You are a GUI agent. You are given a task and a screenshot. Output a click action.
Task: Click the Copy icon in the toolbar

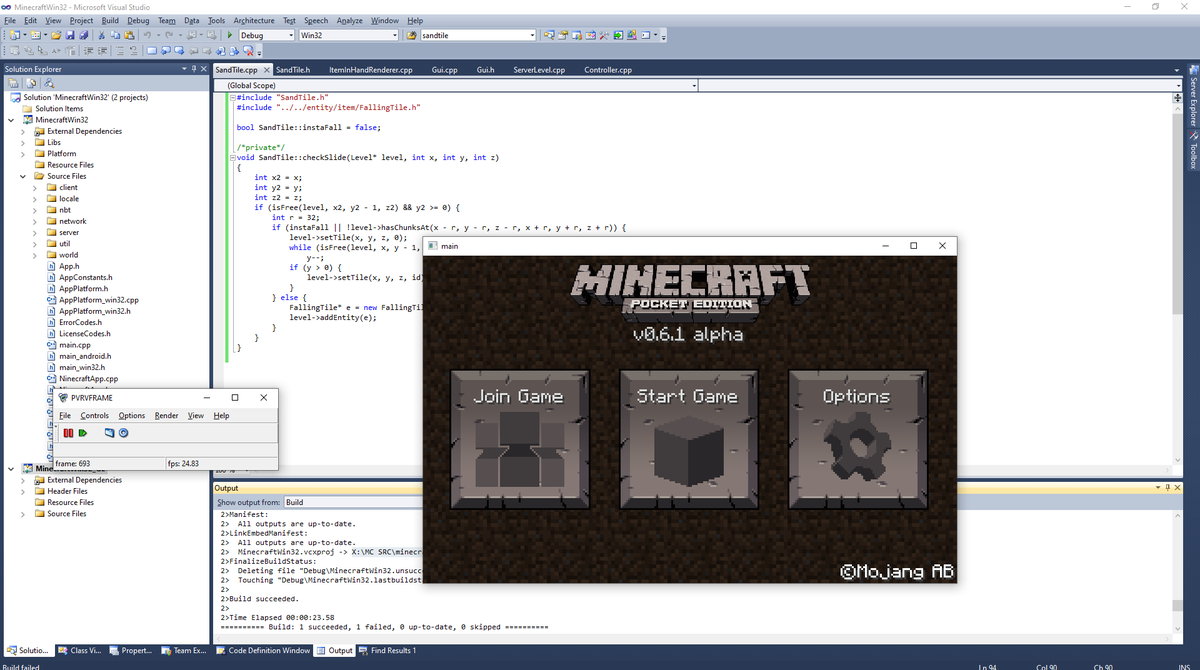pyautogui.click(x=116, y=35)
